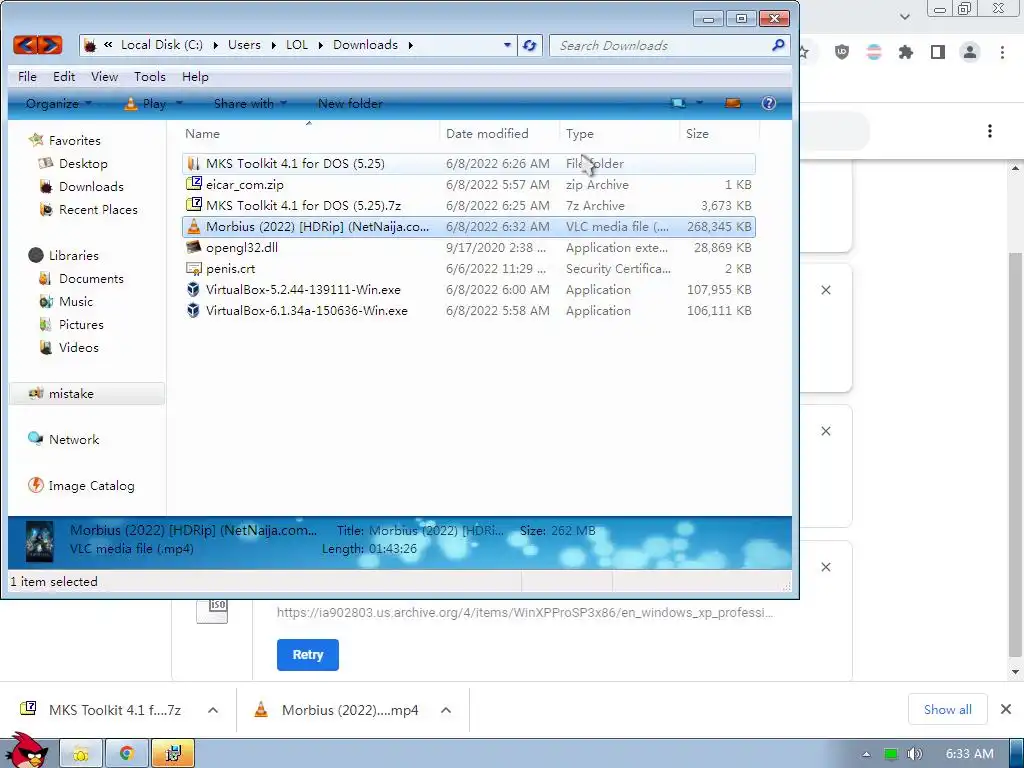
Task: Click the Angry Birds start button
Action: tap(26, 751)
